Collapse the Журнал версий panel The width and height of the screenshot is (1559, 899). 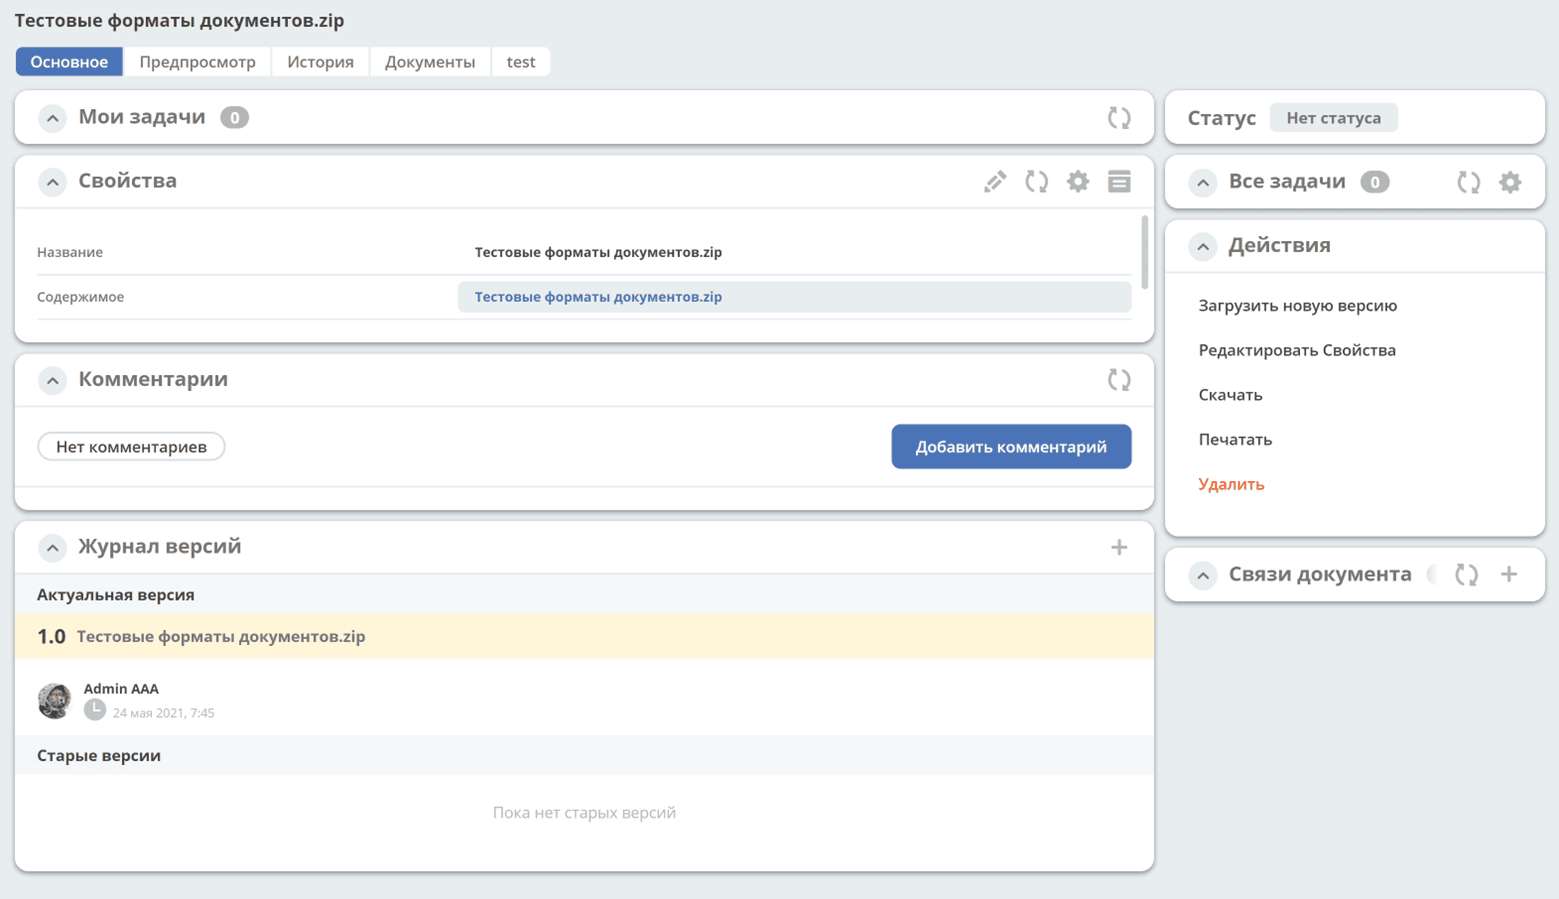[x=52, y=547]
